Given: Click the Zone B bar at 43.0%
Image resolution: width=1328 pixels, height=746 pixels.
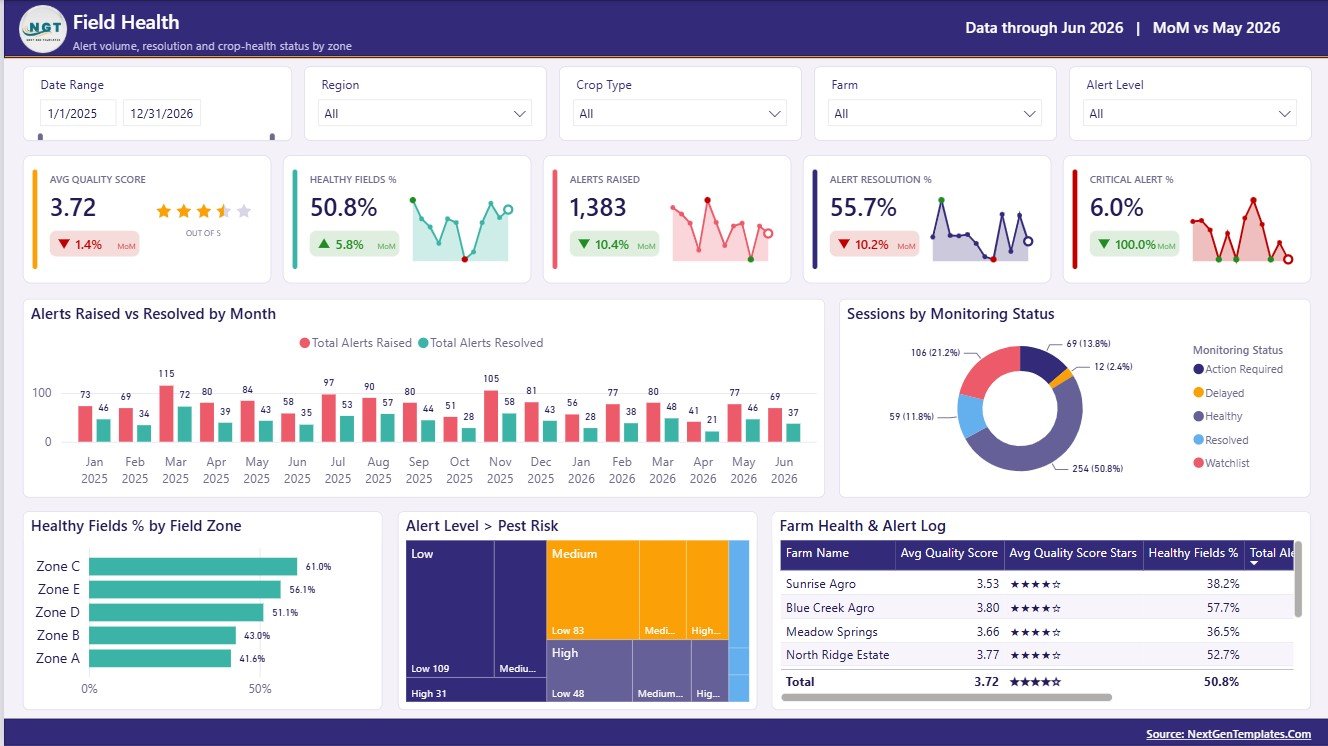Looking at the screenshot, I should [x=162, y=635].
